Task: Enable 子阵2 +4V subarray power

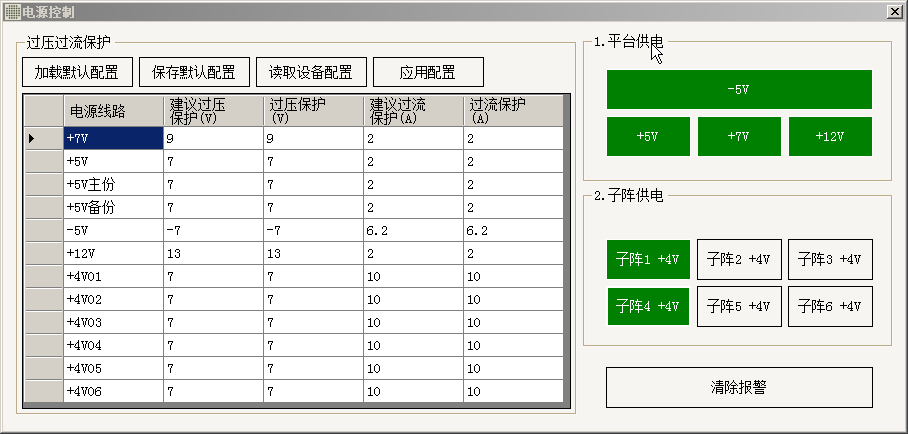Action: click(739, 259)
